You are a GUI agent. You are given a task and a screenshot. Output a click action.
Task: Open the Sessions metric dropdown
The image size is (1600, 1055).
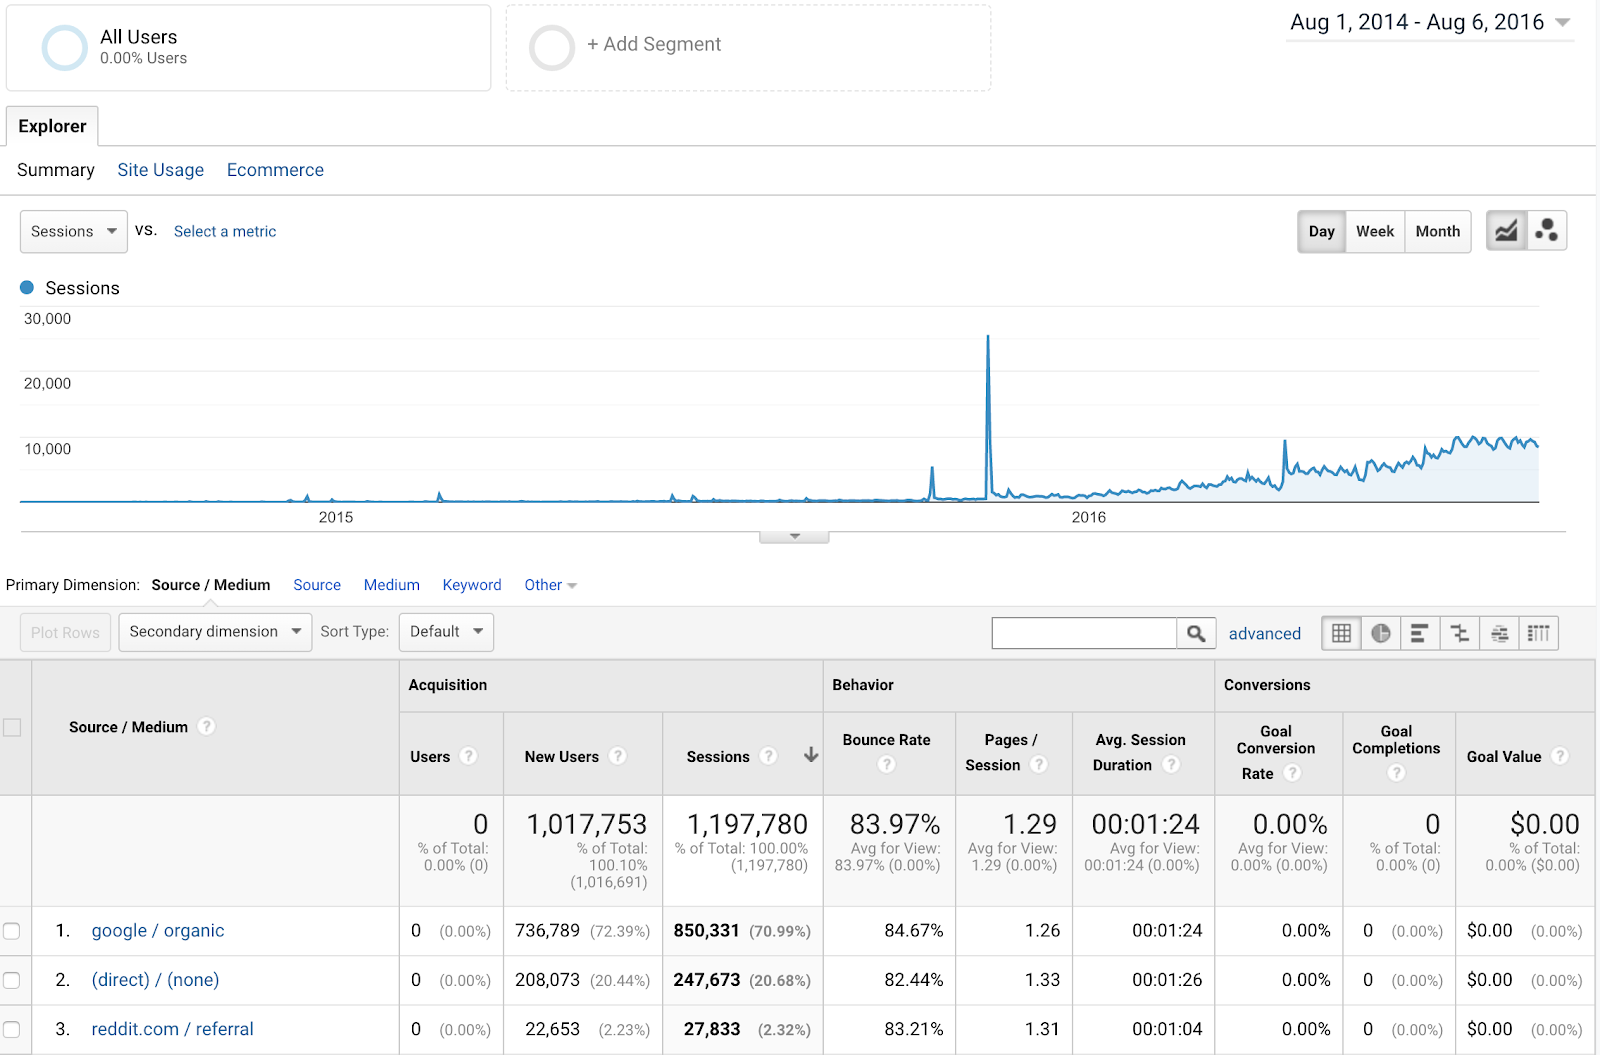[x=74, y=231]
